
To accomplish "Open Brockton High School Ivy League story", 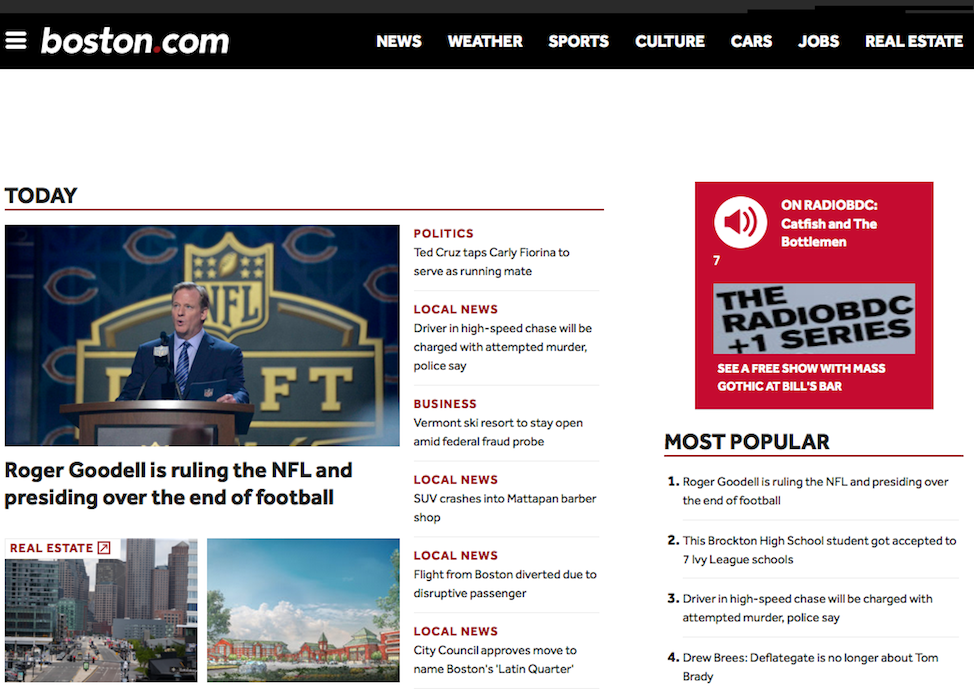I will [x=819, y=550].
